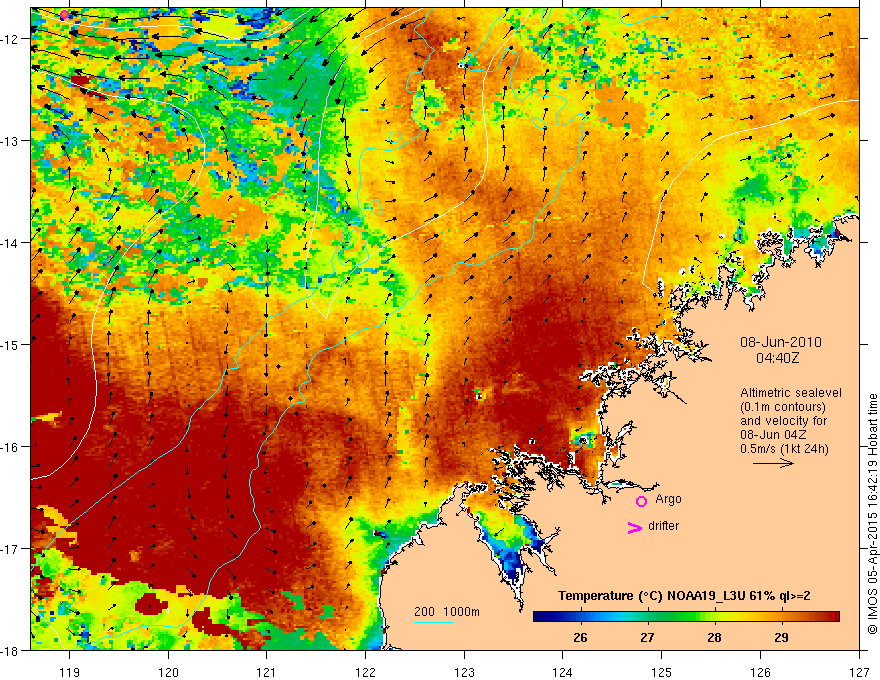This screenshot has width=880, height=680.
Task: Click the dark red end of color bar
Action: (833, 616)
